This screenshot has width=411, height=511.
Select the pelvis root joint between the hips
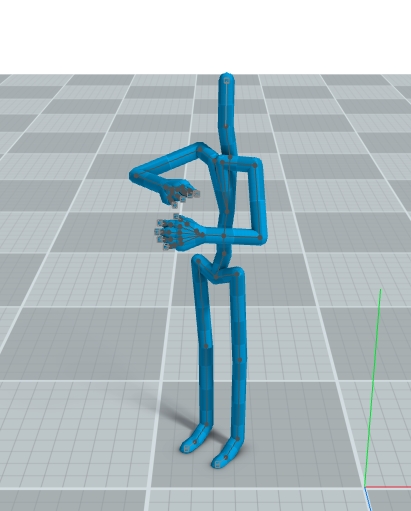[x=216, y=276]
